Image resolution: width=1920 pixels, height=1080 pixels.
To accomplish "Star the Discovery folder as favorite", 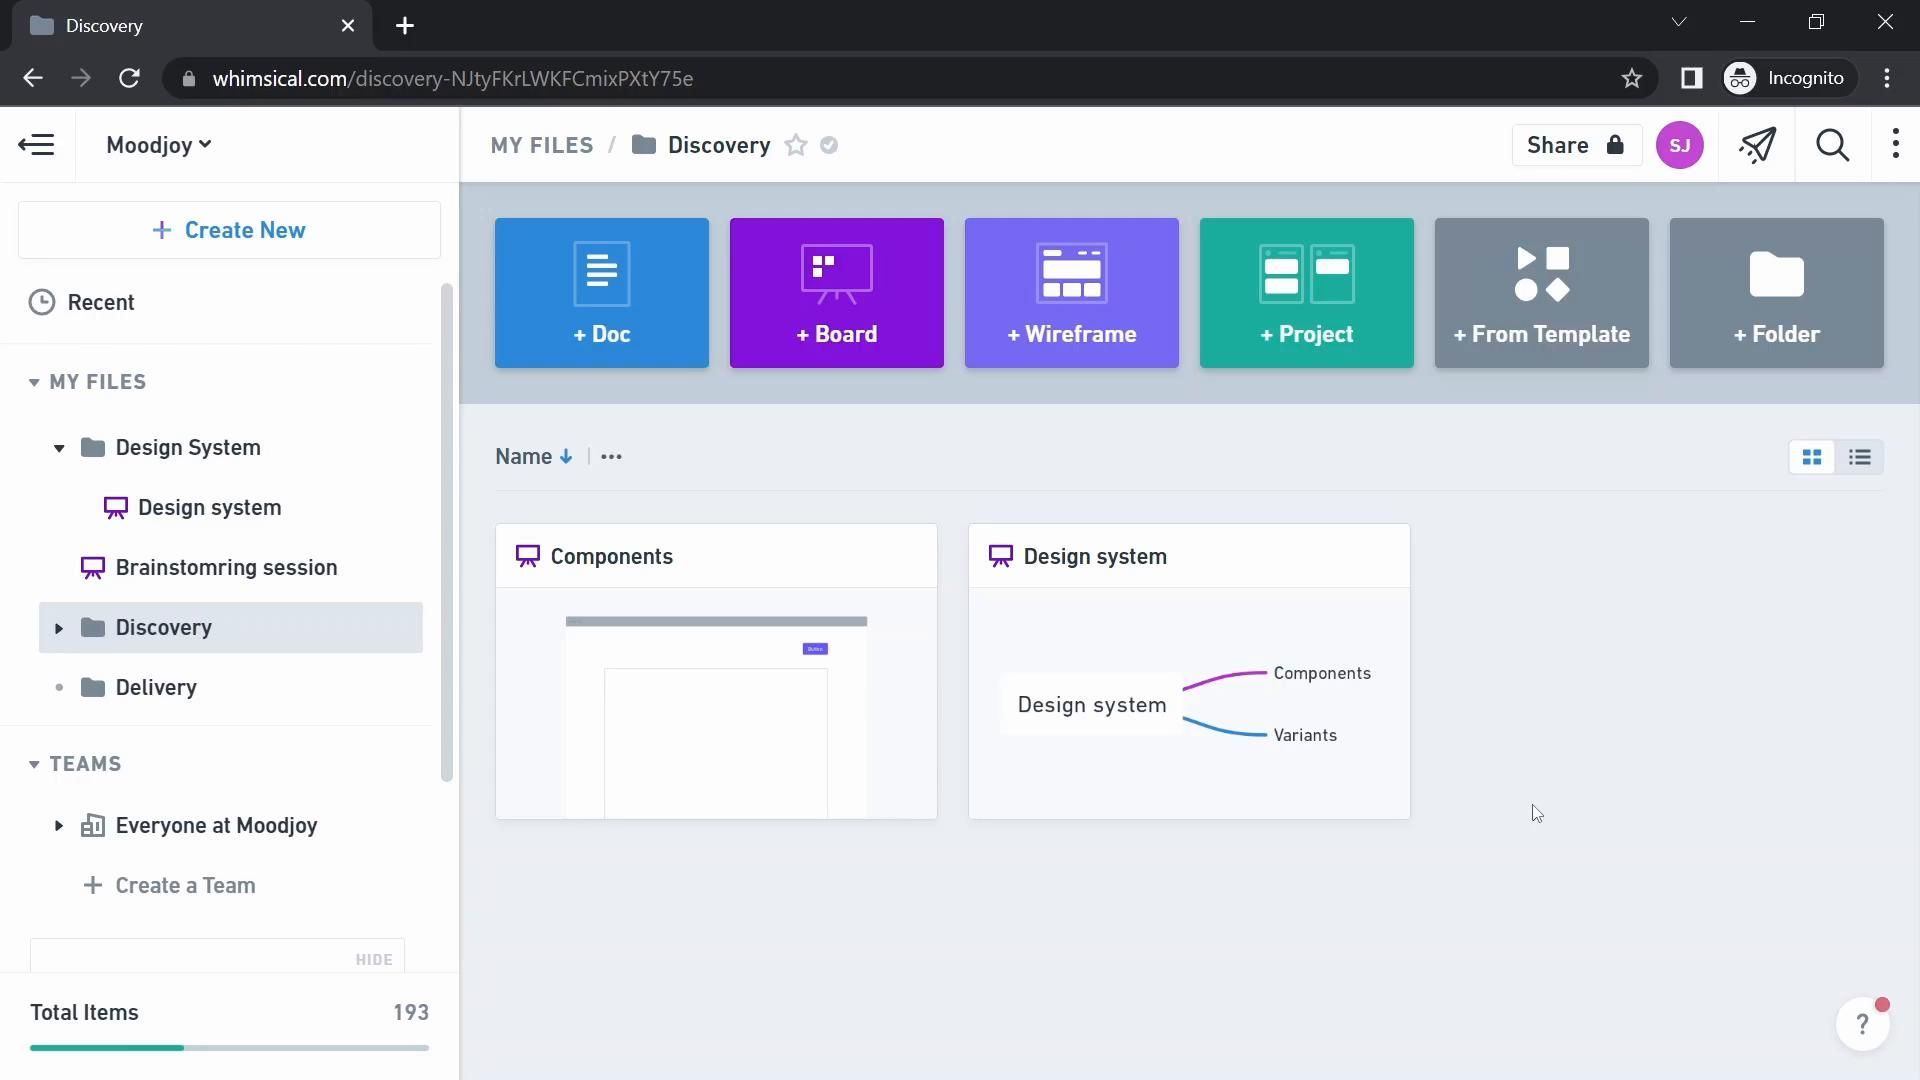I will coord(796,146).
